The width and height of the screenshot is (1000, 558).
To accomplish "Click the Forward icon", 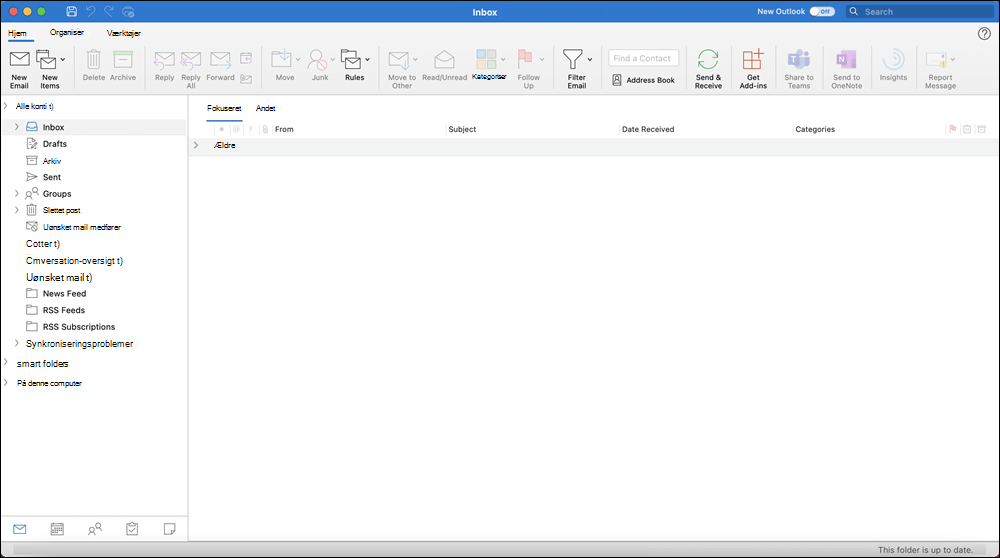I will tap(220, 60).
